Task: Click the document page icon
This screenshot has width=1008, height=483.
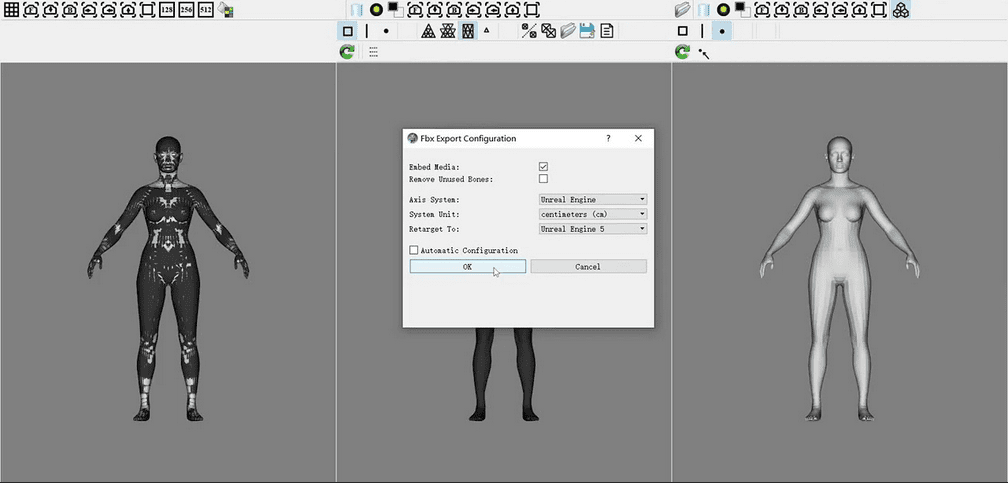Action: [607, 31]
